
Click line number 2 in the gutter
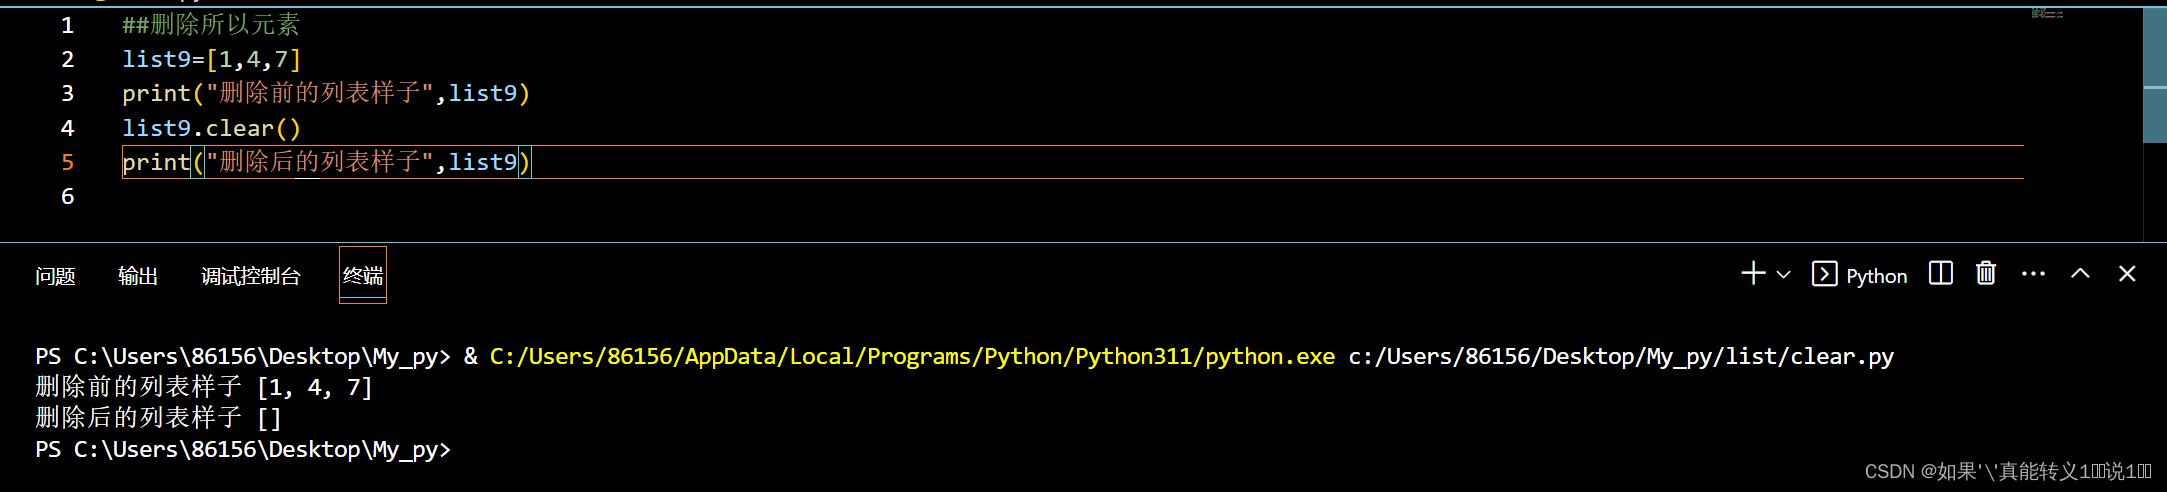tap(67, 59)
